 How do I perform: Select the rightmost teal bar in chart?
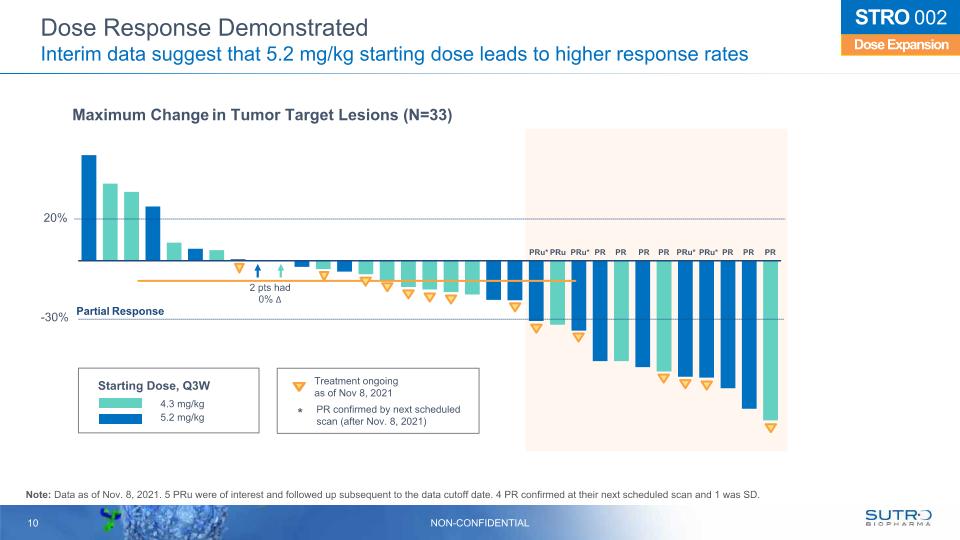click(x=770, y=340)
